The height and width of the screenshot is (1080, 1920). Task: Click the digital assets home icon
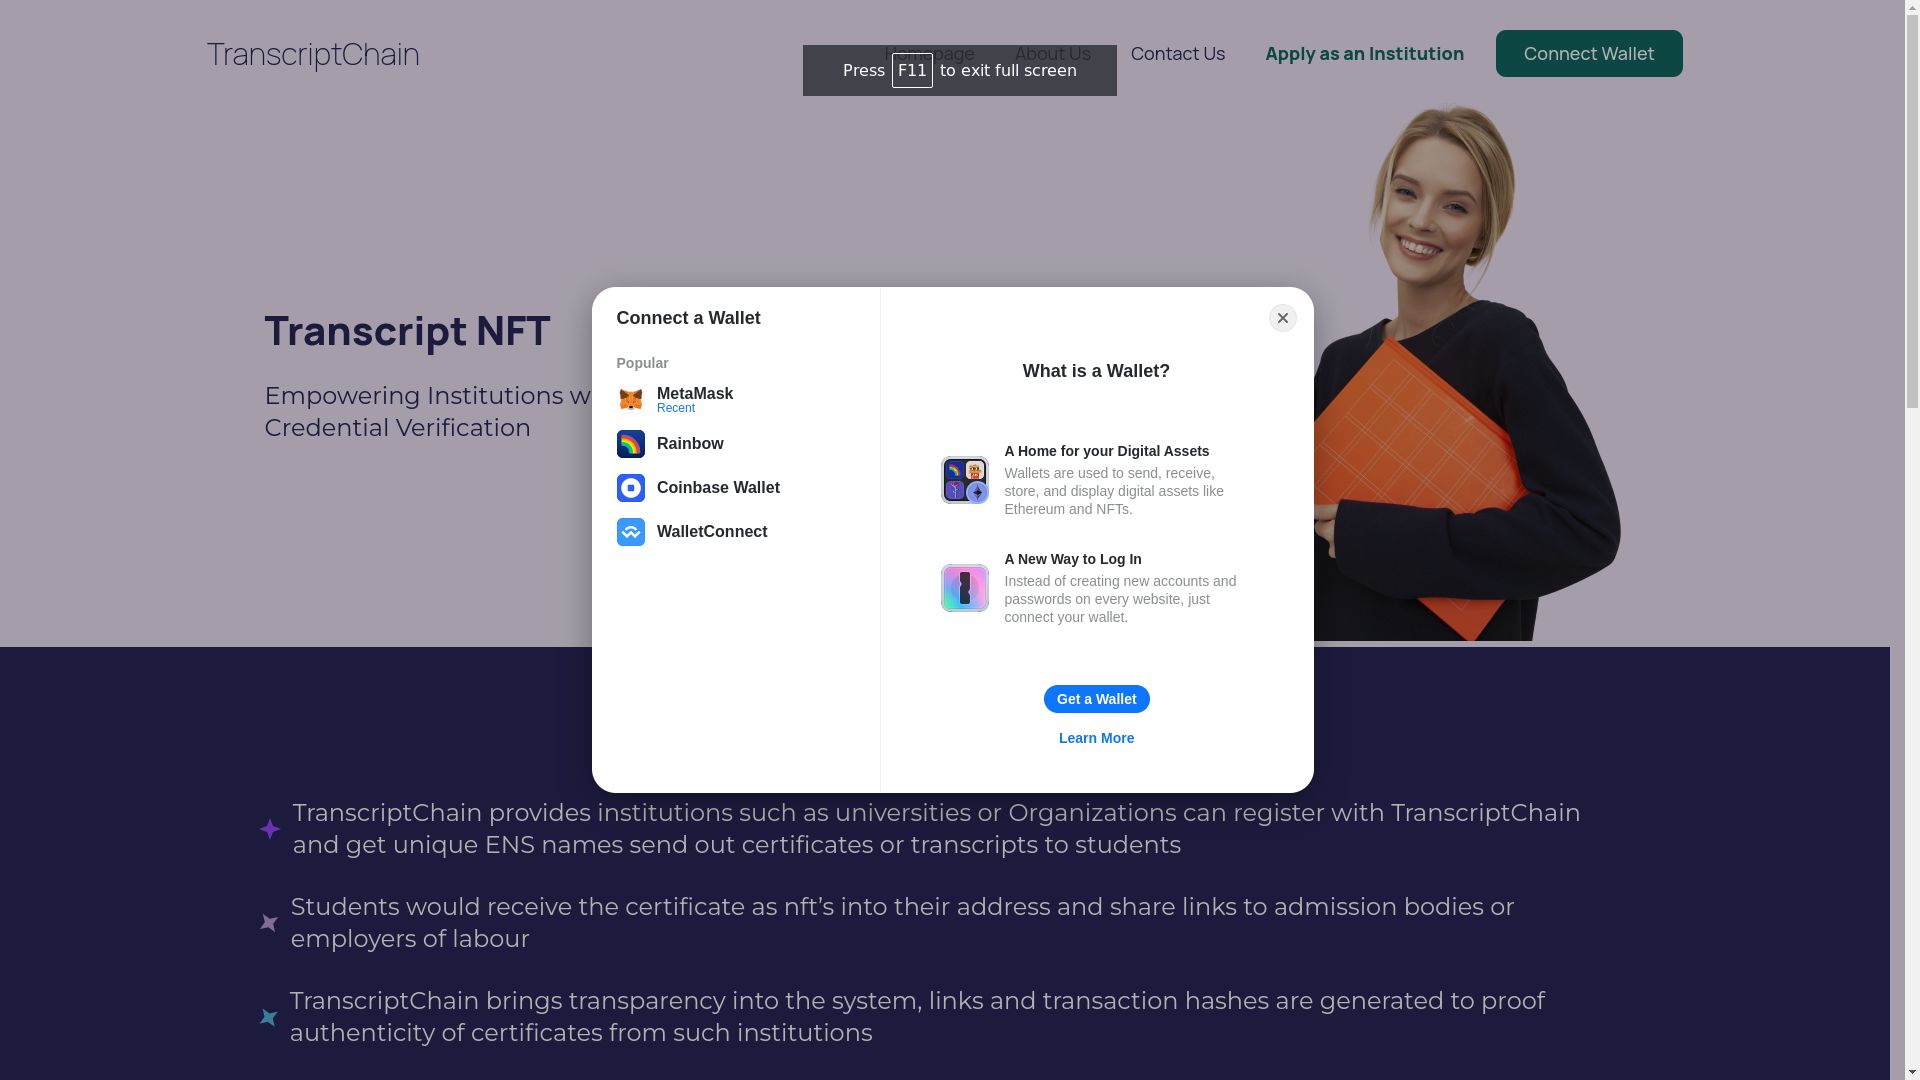click(964, 480)
